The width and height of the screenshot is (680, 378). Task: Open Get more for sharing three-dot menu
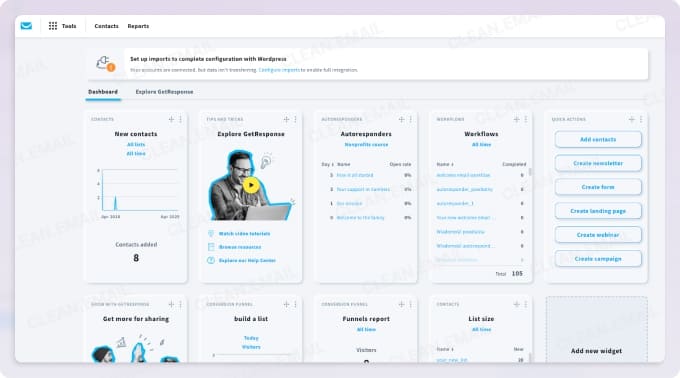pyautogui.click(x=180, y=304)
